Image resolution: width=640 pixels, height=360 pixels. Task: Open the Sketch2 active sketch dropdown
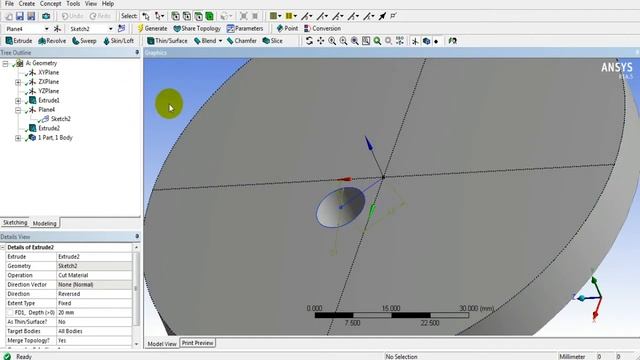pos(111,29)
